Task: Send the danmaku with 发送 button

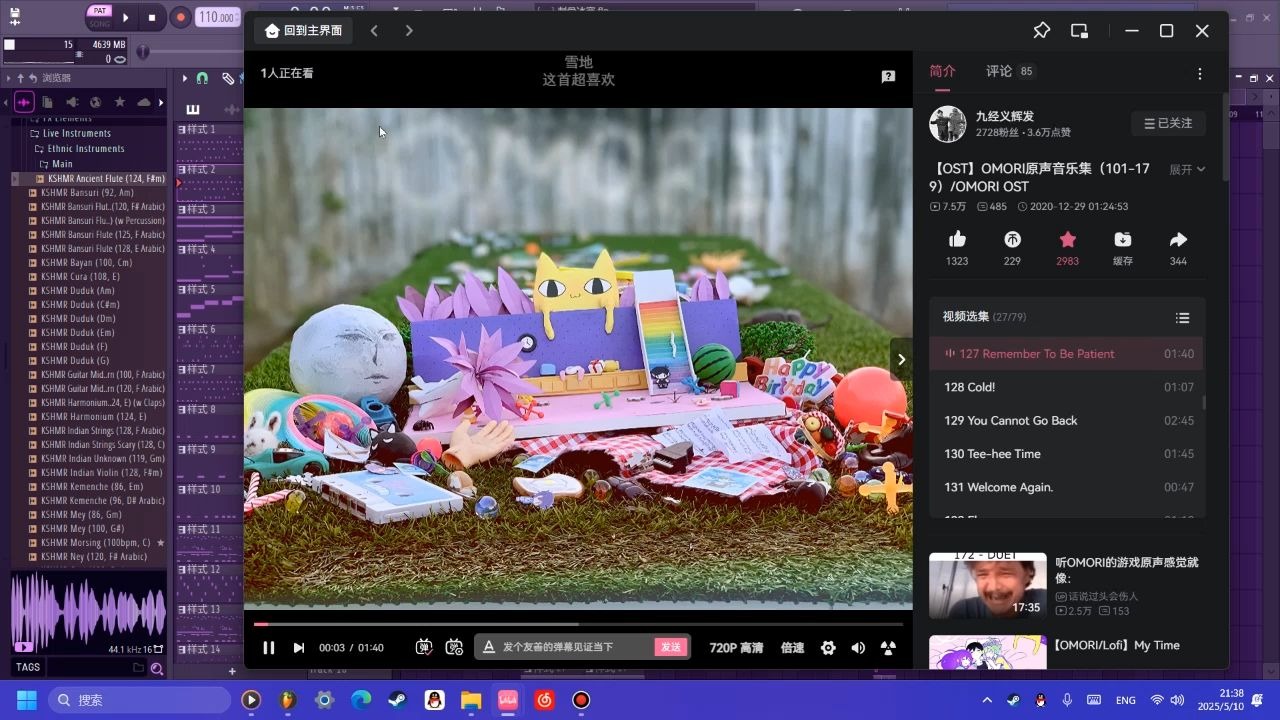Action: pyautogui.click(x=671, y=647)
